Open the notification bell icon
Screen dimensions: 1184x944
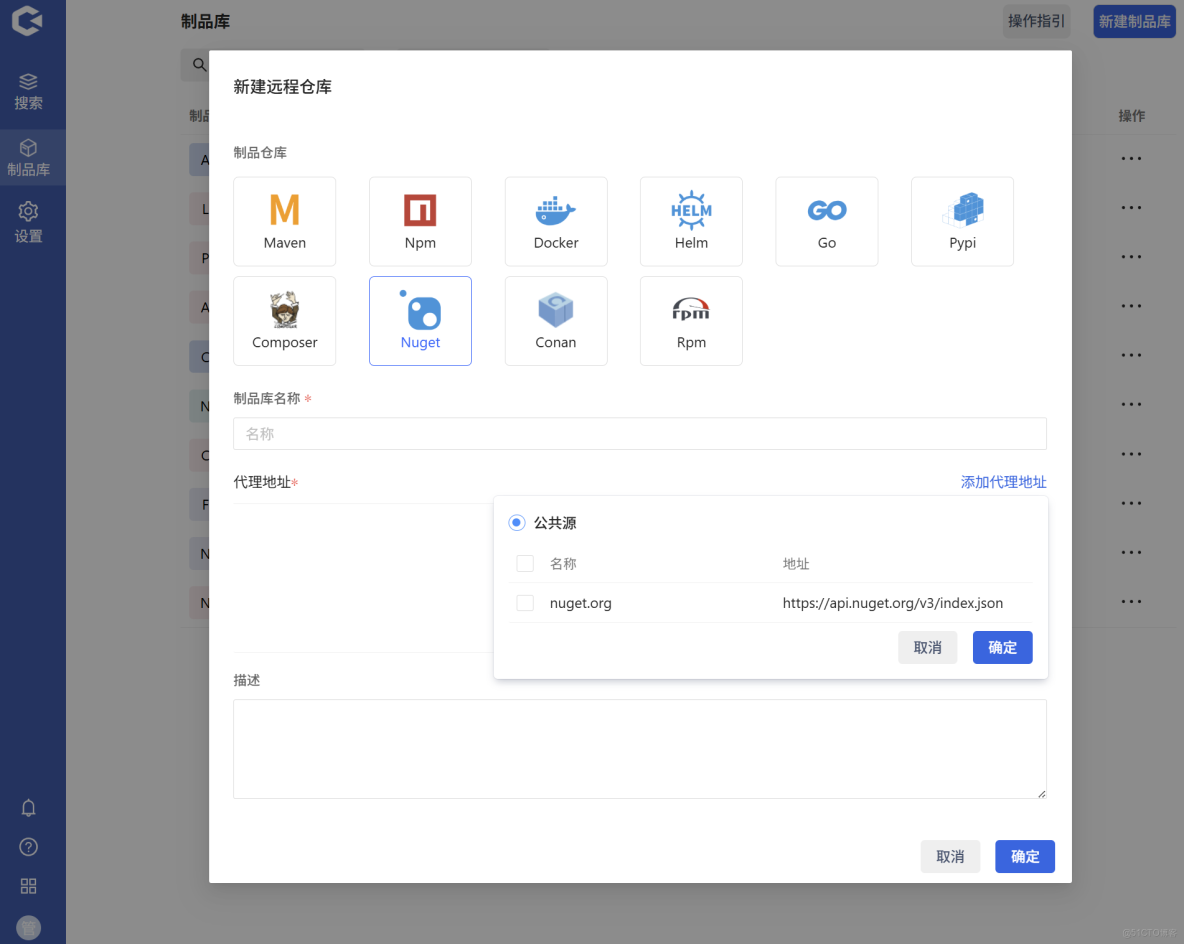click(28, 807)
